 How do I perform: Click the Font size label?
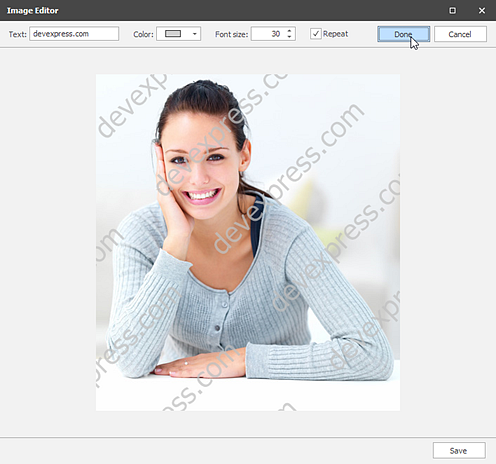[231, 34]
